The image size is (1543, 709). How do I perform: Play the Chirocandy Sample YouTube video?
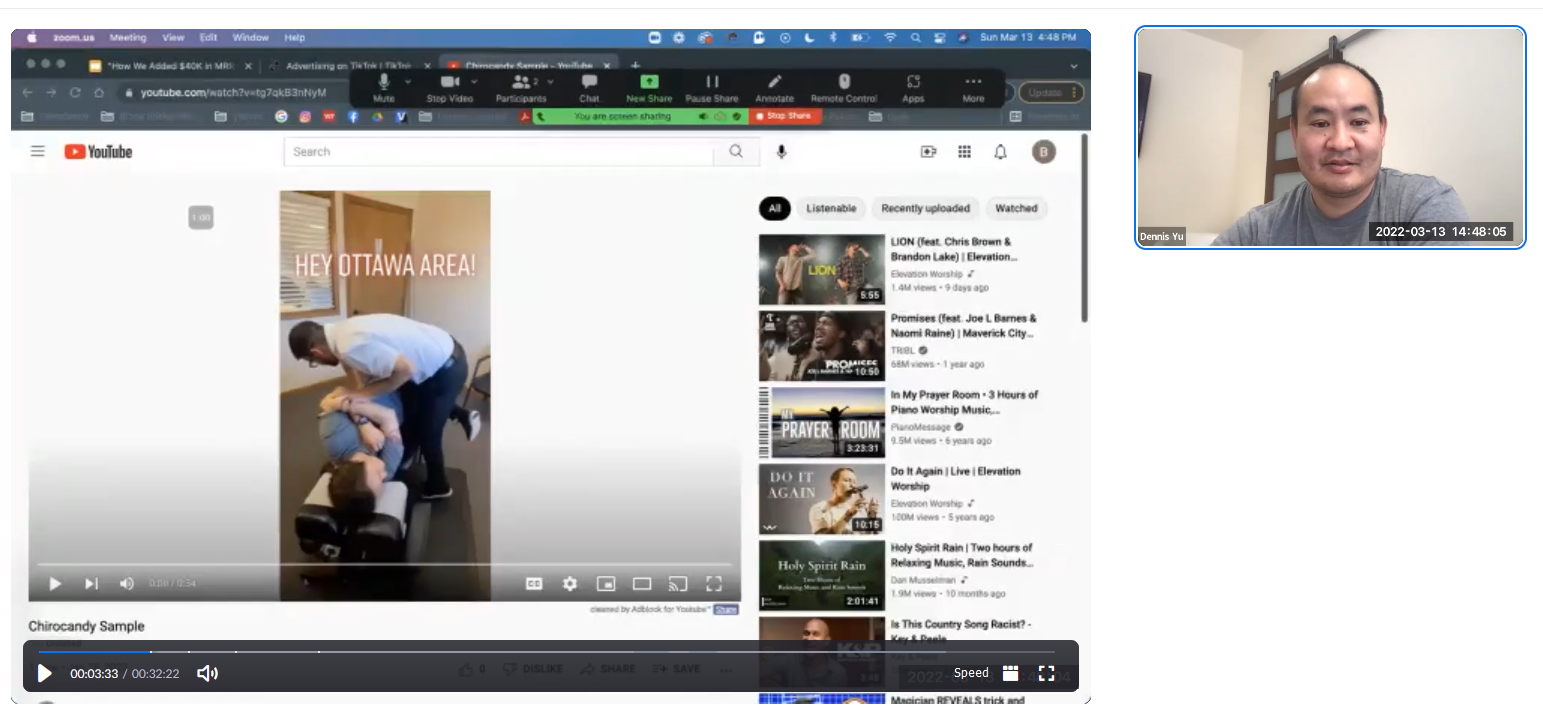click(55, 584)
